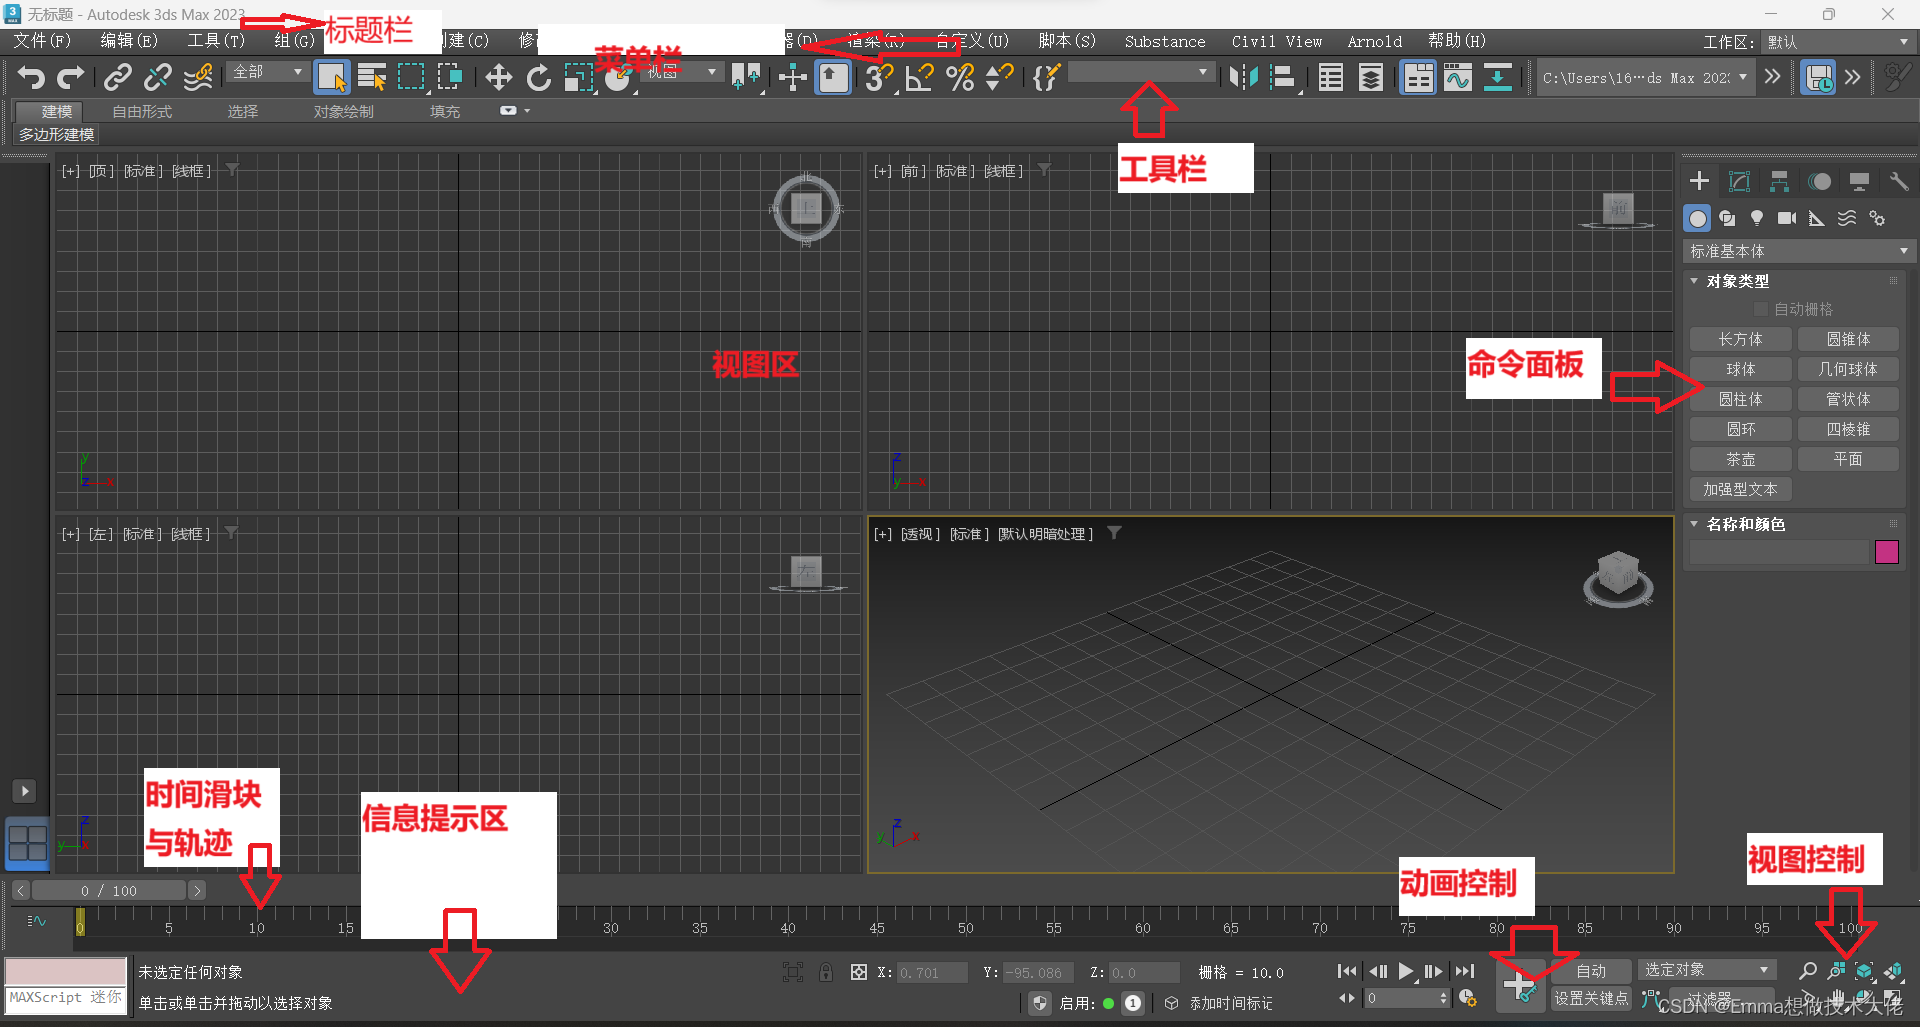Activate the Select Object tool

tap(331, 77)
